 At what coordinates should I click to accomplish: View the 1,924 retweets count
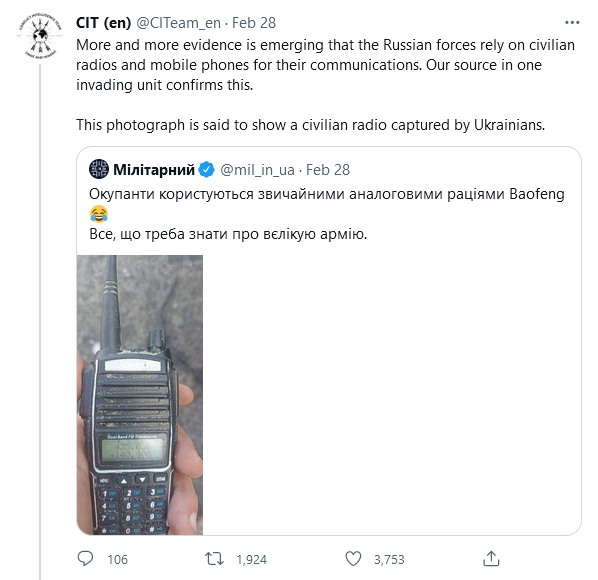click(251, 559)
